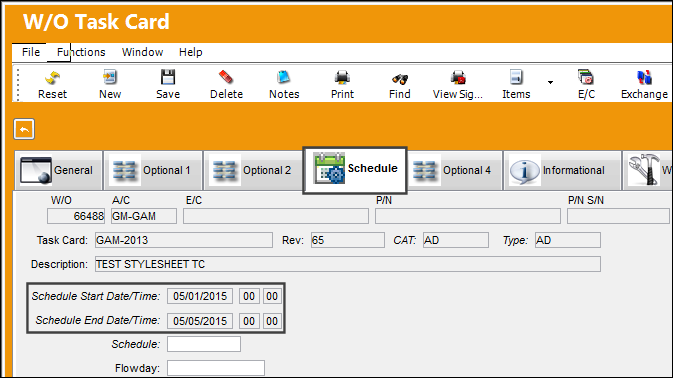Open the Functions menu

(x=81, y=52)
